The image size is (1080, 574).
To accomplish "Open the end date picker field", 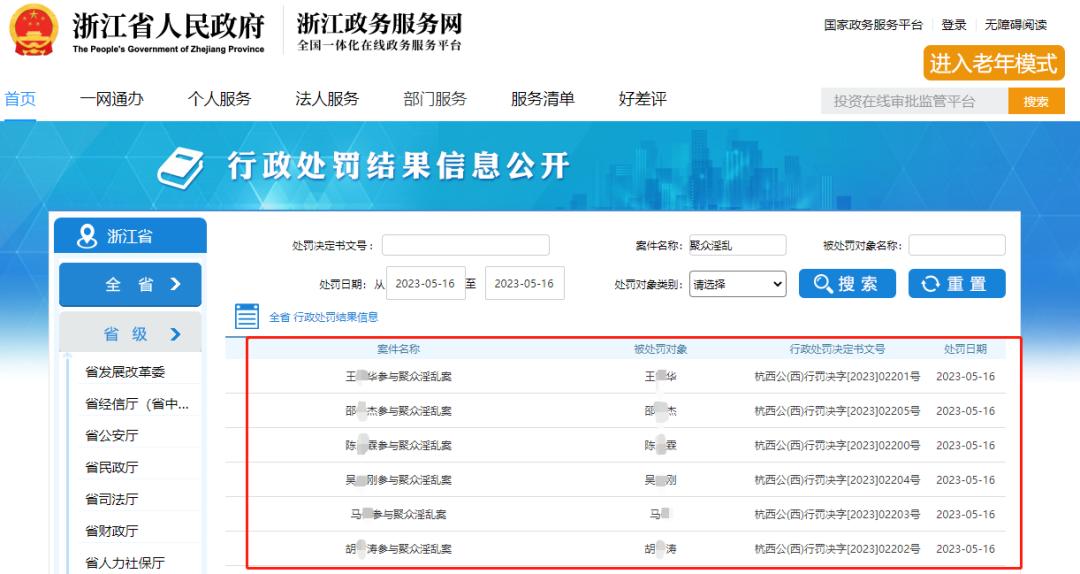I will (x=525, y=283).
